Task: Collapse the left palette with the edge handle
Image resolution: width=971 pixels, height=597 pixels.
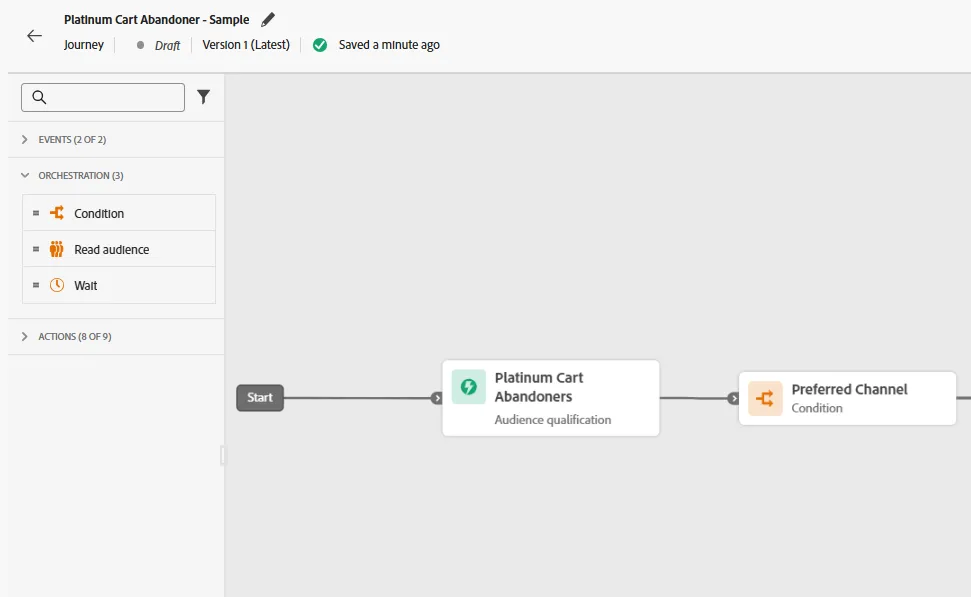Action: (223, 455)
